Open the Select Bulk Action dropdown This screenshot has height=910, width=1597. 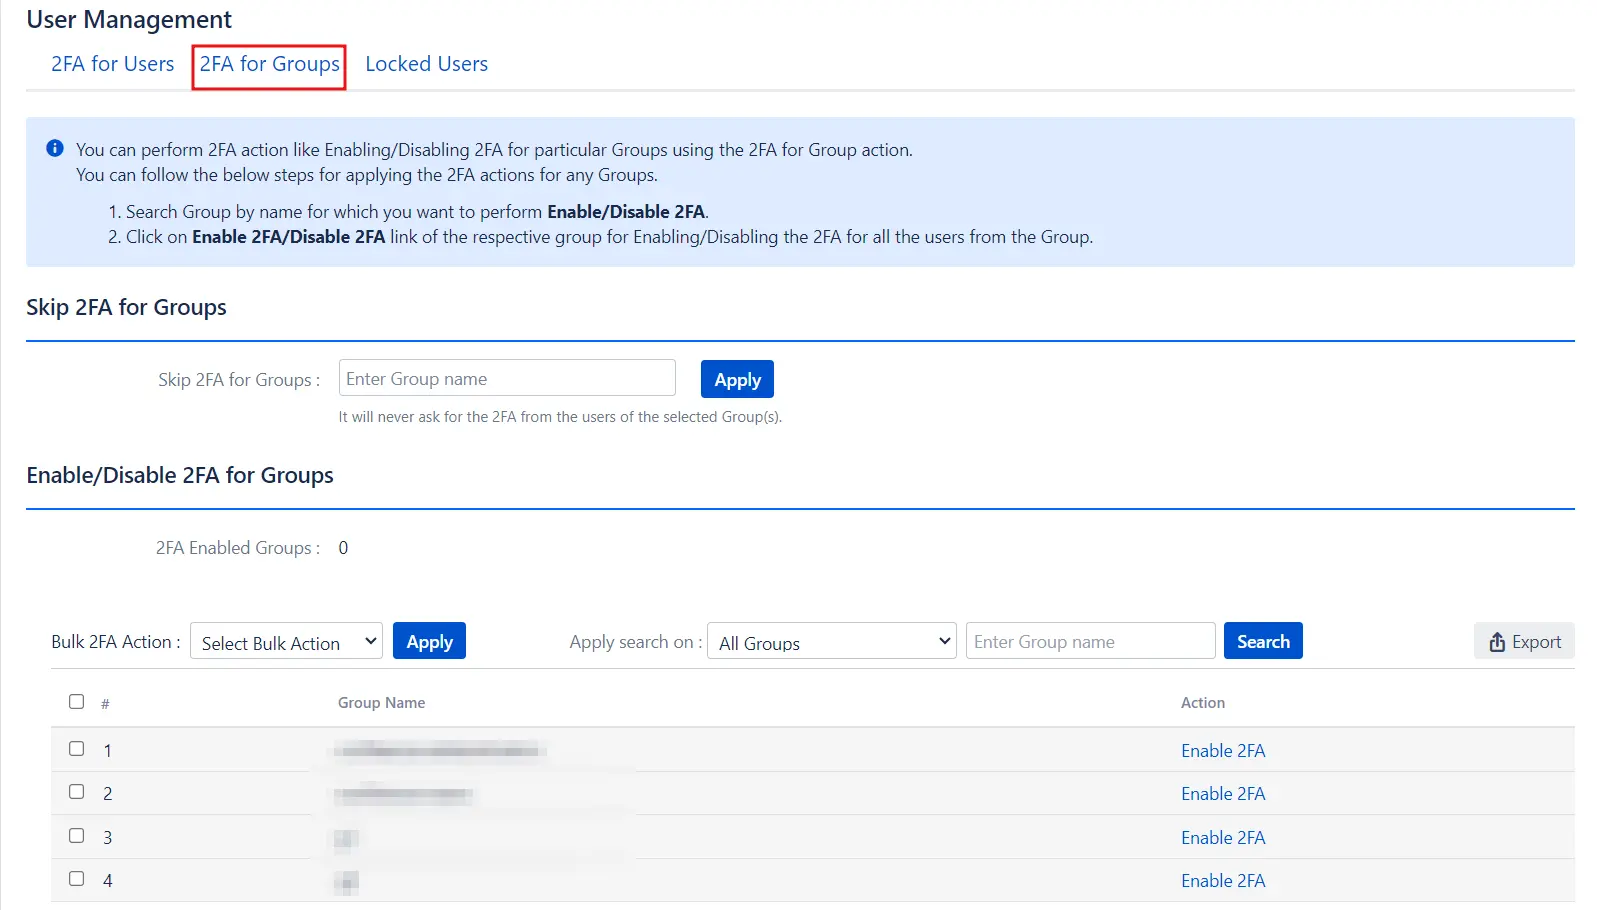[287, 642]
